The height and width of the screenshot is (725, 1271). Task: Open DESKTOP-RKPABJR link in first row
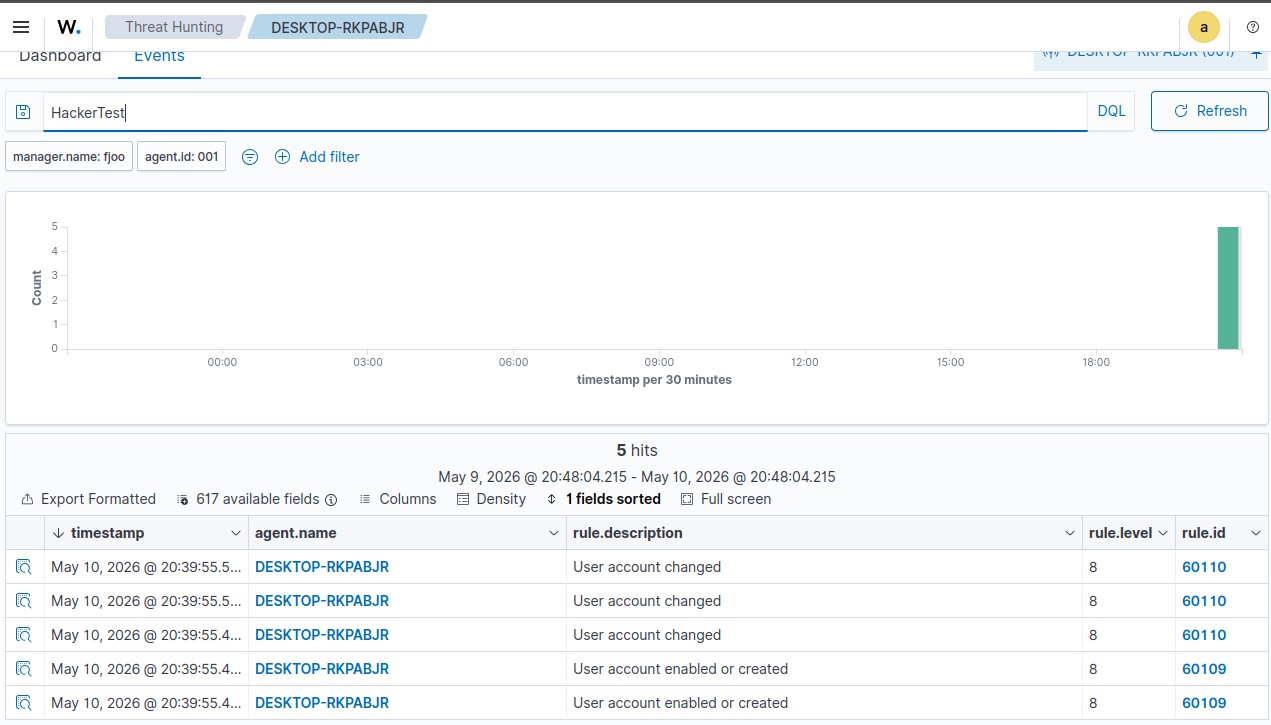(x=322, y=567)
